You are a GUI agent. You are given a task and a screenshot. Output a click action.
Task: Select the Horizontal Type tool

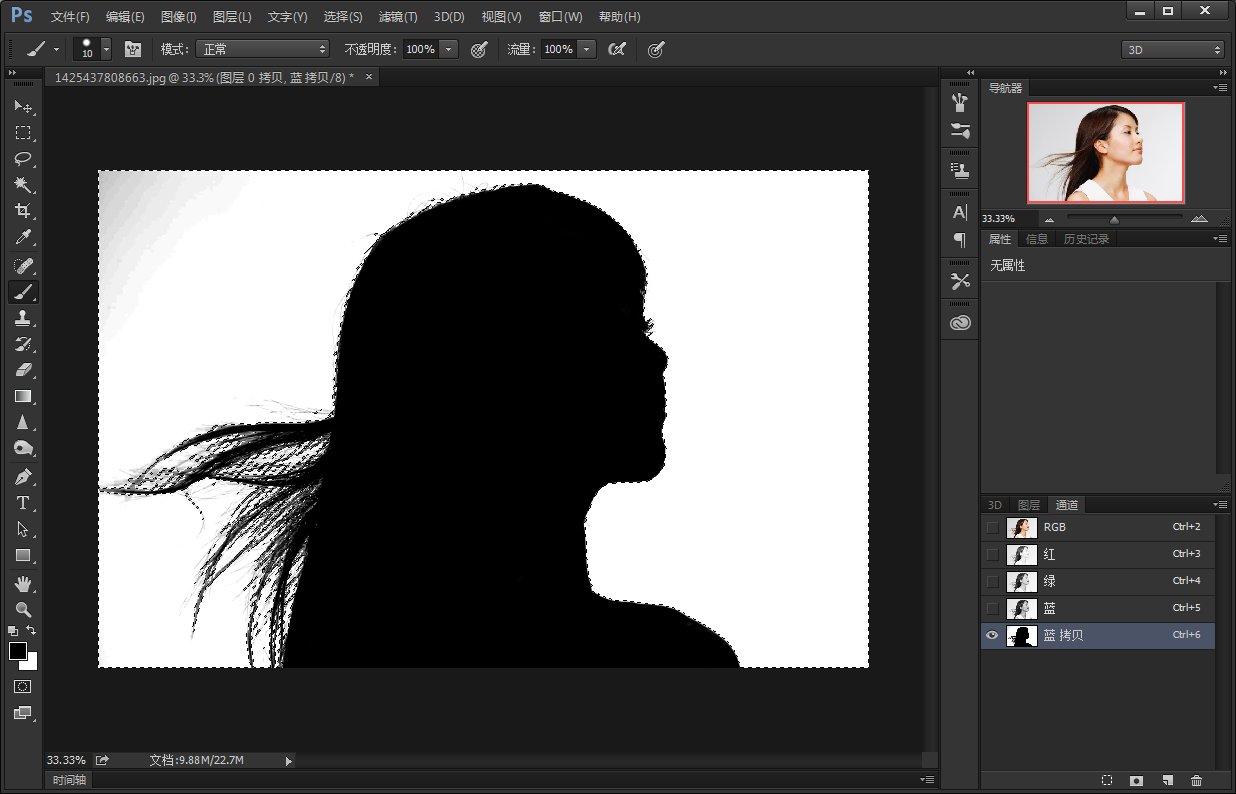click(23, 503)
